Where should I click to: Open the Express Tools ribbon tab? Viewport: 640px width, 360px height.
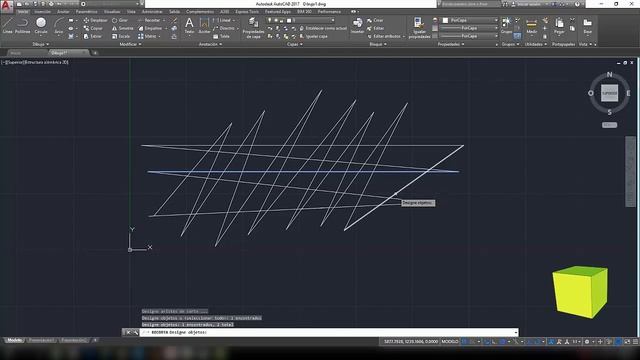tap(247, 11)
